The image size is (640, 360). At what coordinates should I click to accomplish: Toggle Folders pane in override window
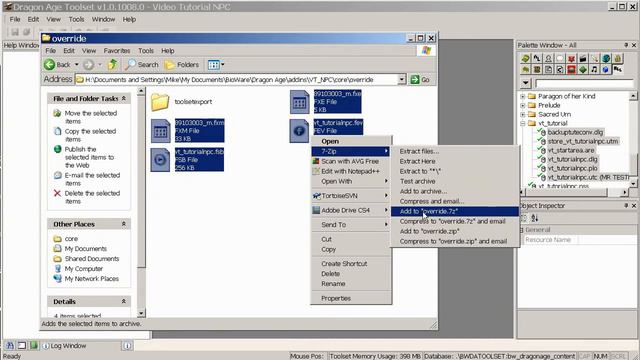click(182, 64)
